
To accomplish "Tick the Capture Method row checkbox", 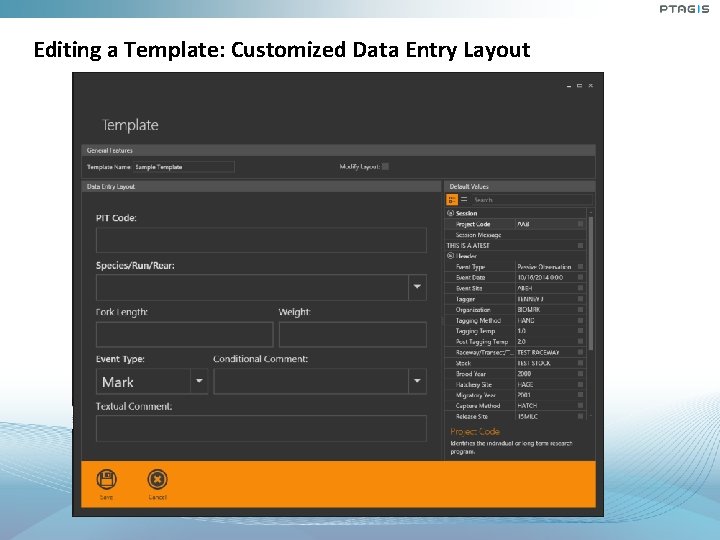I will click(x=580, y=406).
